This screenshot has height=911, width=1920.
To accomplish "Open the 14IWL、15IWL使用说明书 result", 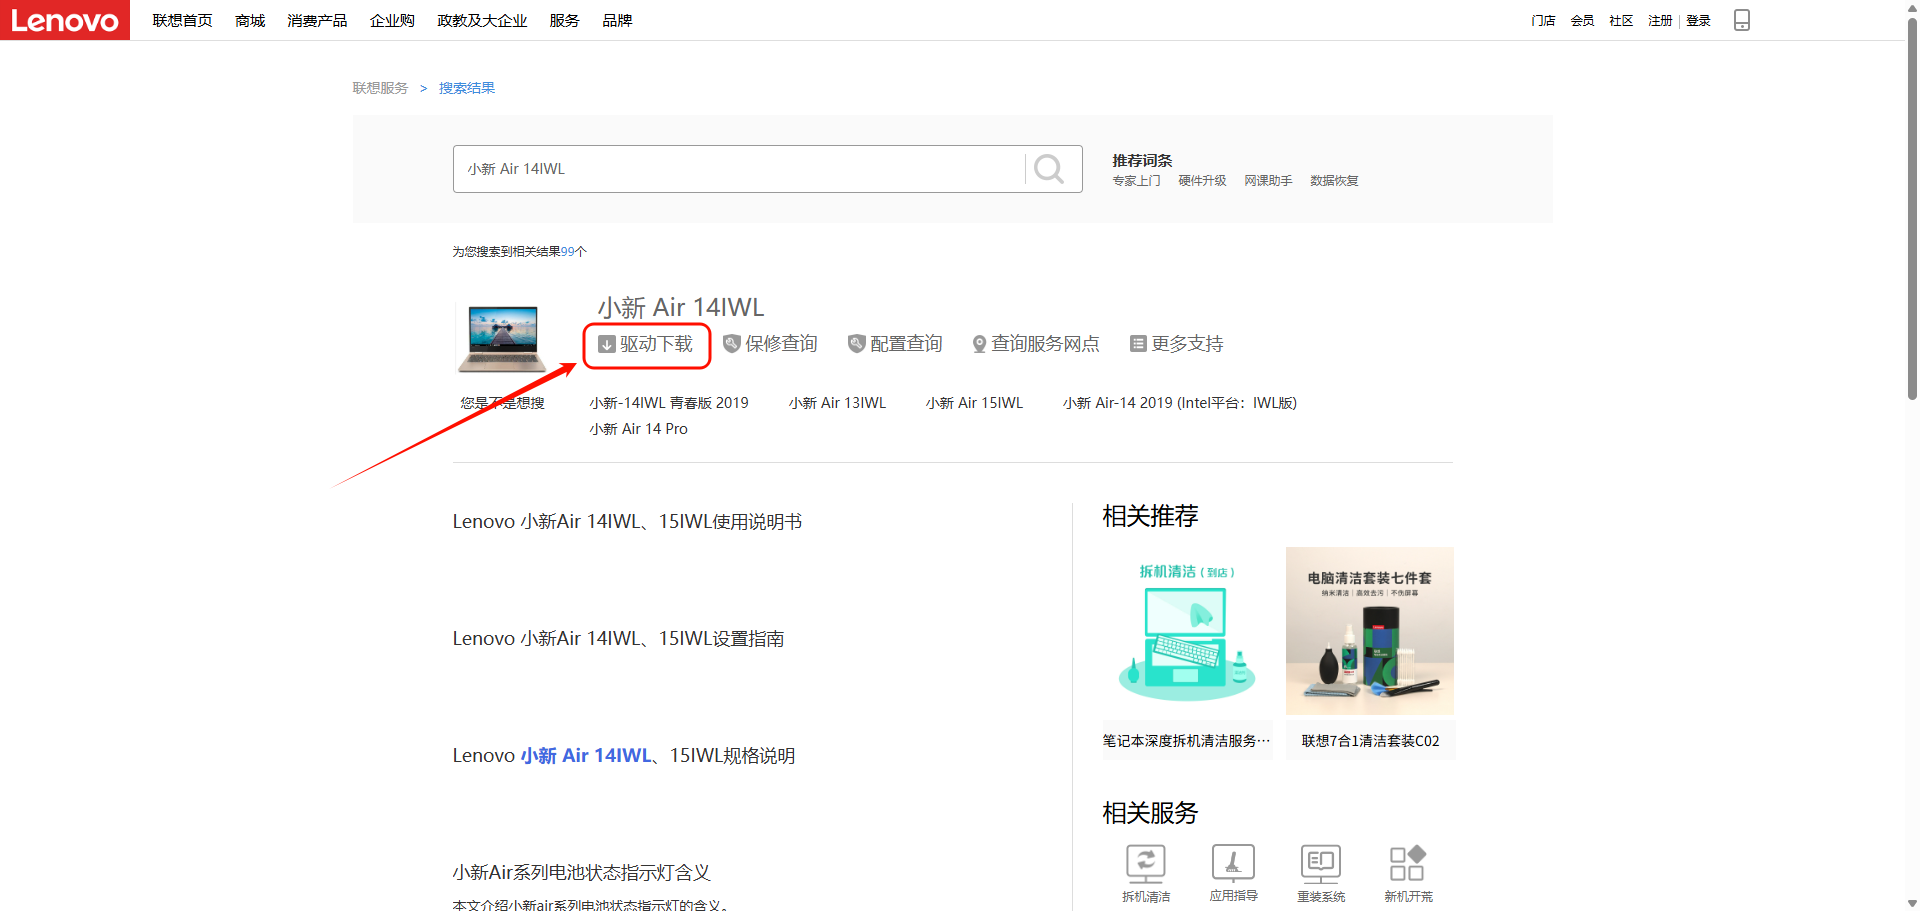I will click(x=627, y=522).
